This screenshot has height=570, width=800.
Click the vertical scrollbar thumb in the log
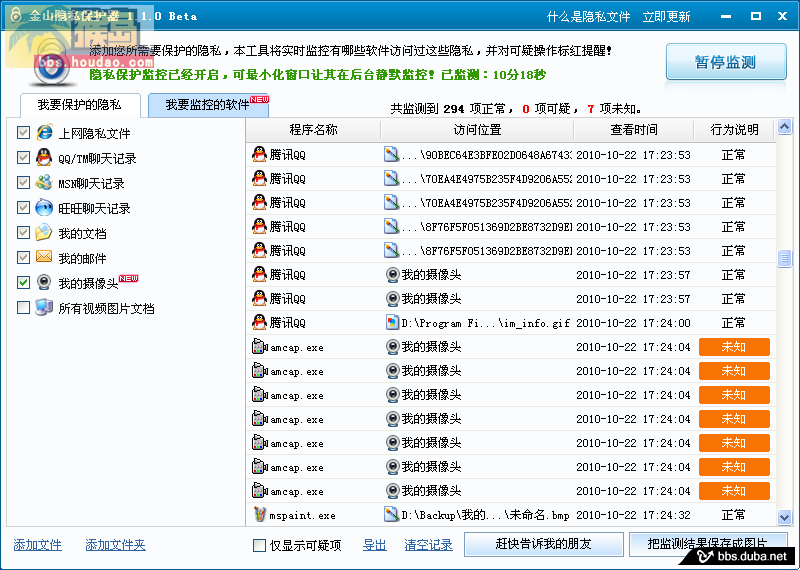[784, 258]
